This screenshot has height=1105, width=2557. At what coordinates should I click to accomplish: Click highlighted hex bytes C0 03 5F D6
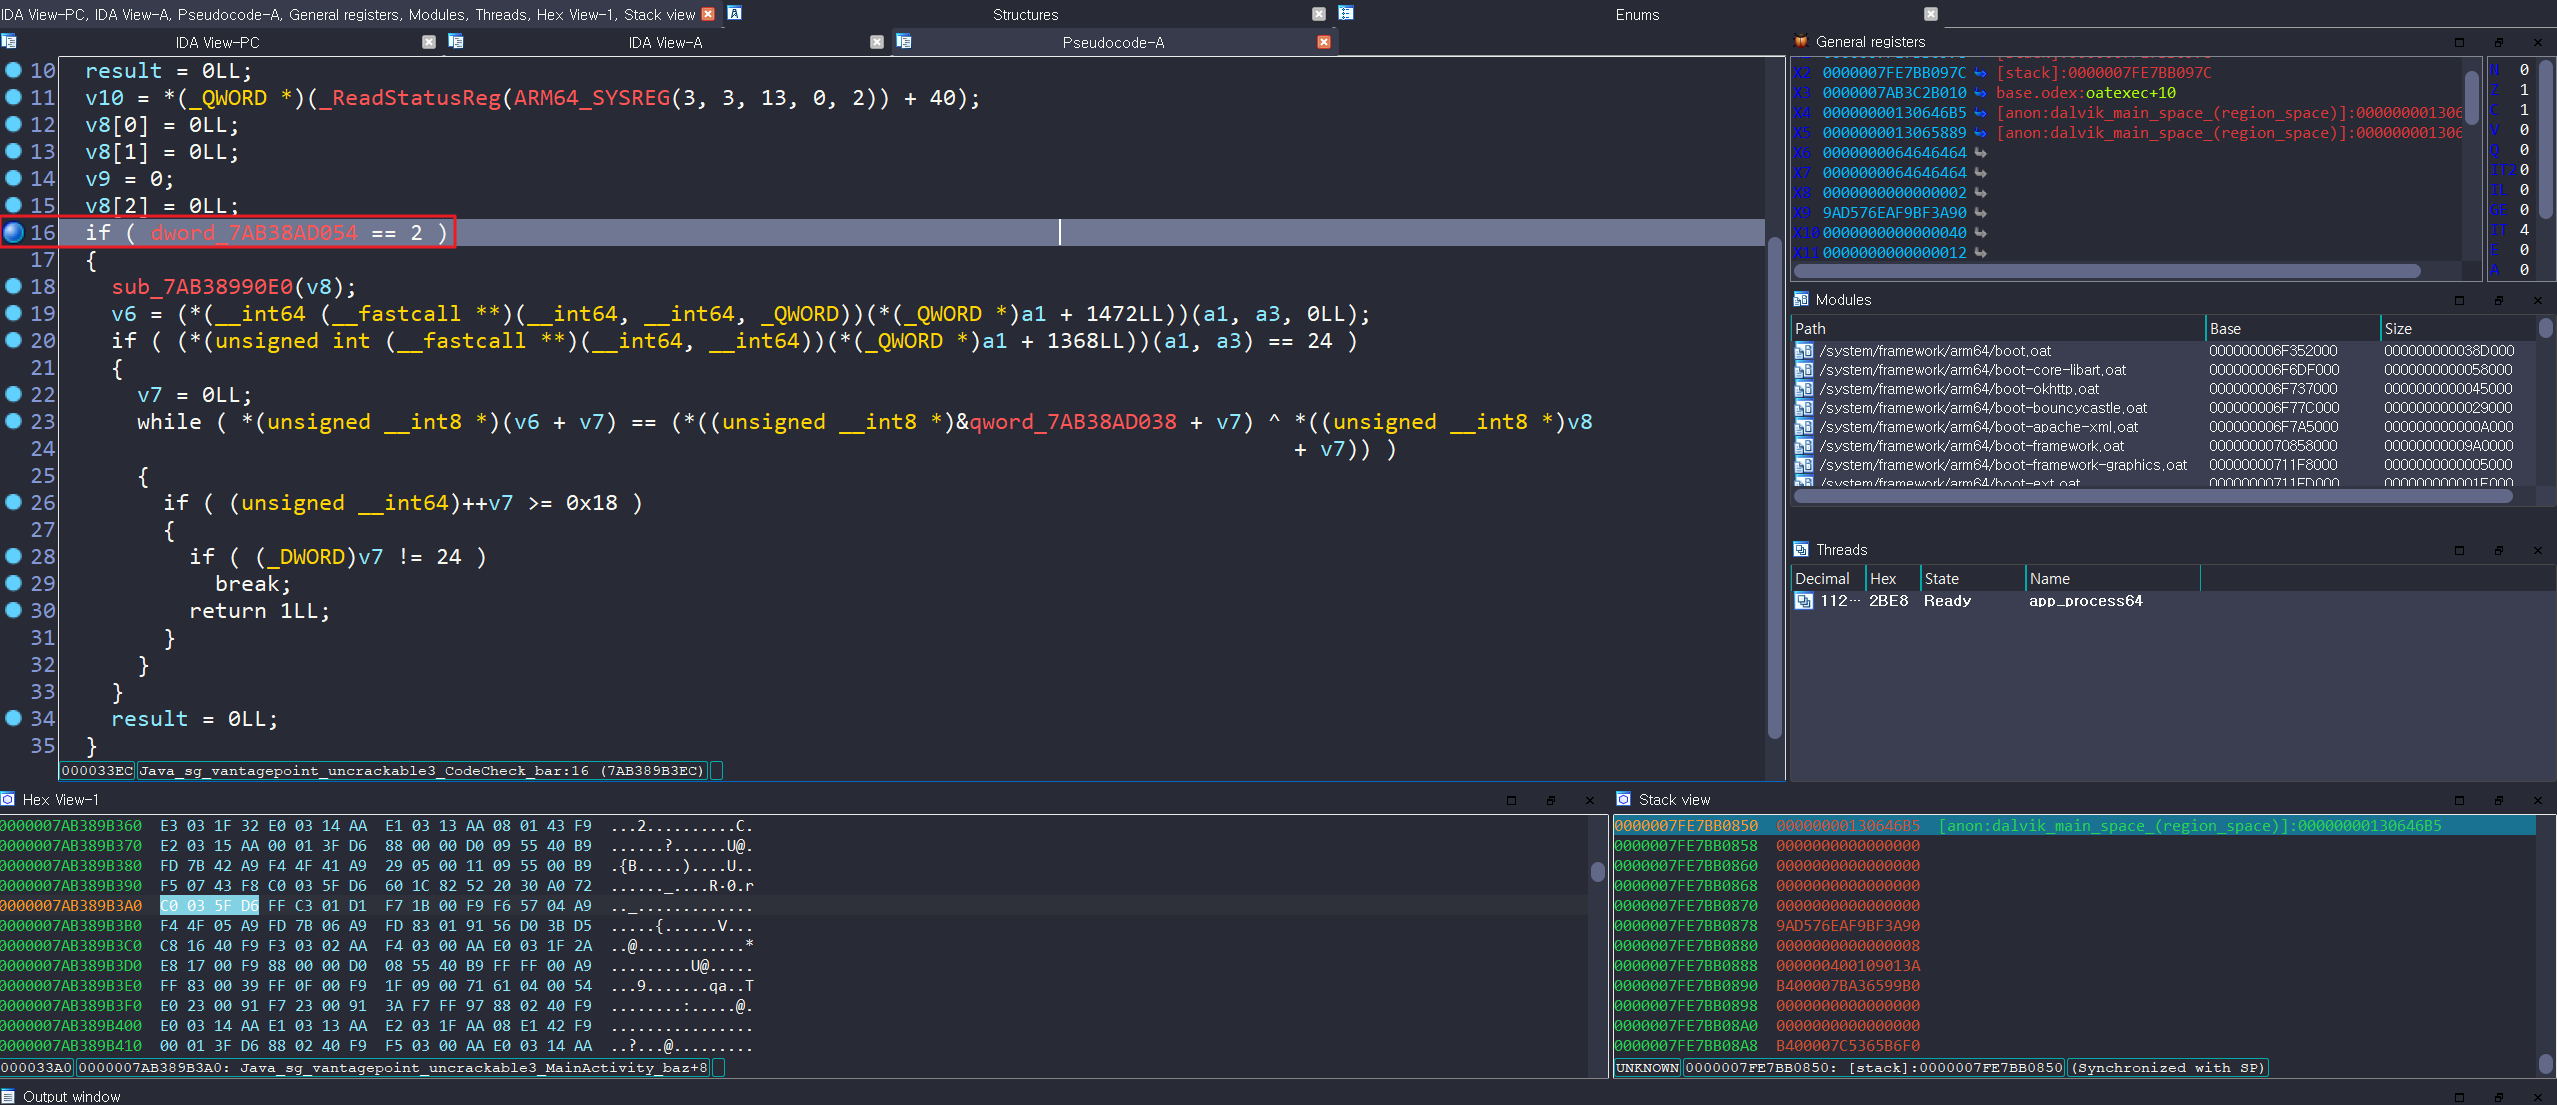coord(209,906)
